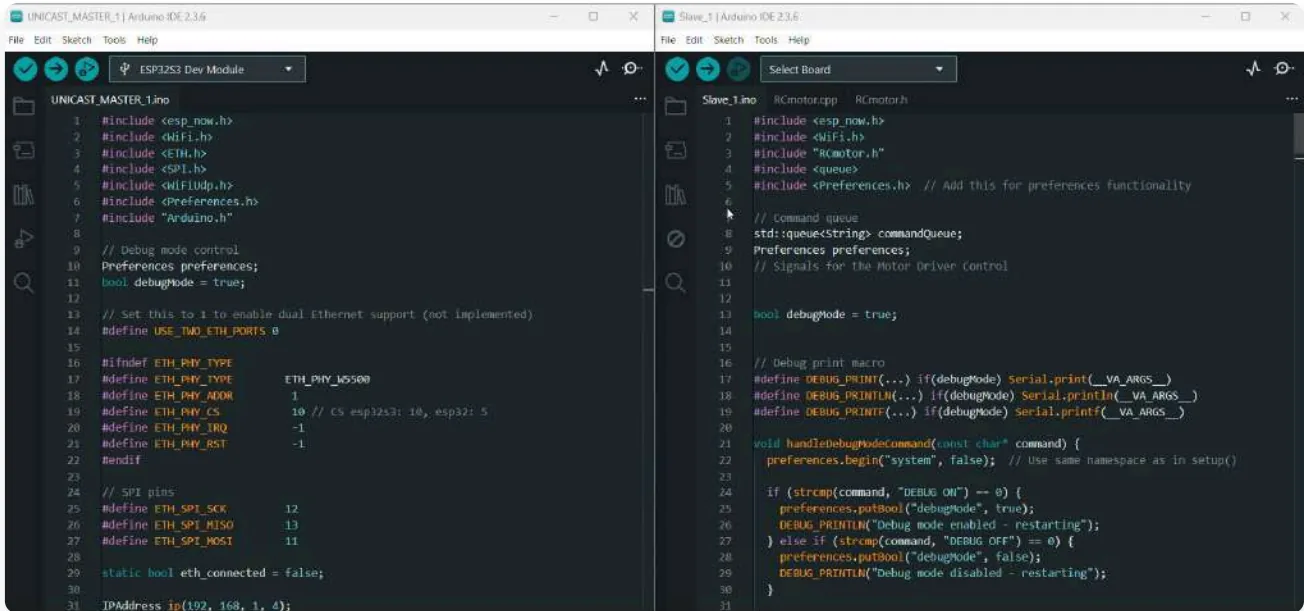Open Boards Manager in UNICAST_MASTER_1 sidebar

pyautogui.click(x=24, y=150)
